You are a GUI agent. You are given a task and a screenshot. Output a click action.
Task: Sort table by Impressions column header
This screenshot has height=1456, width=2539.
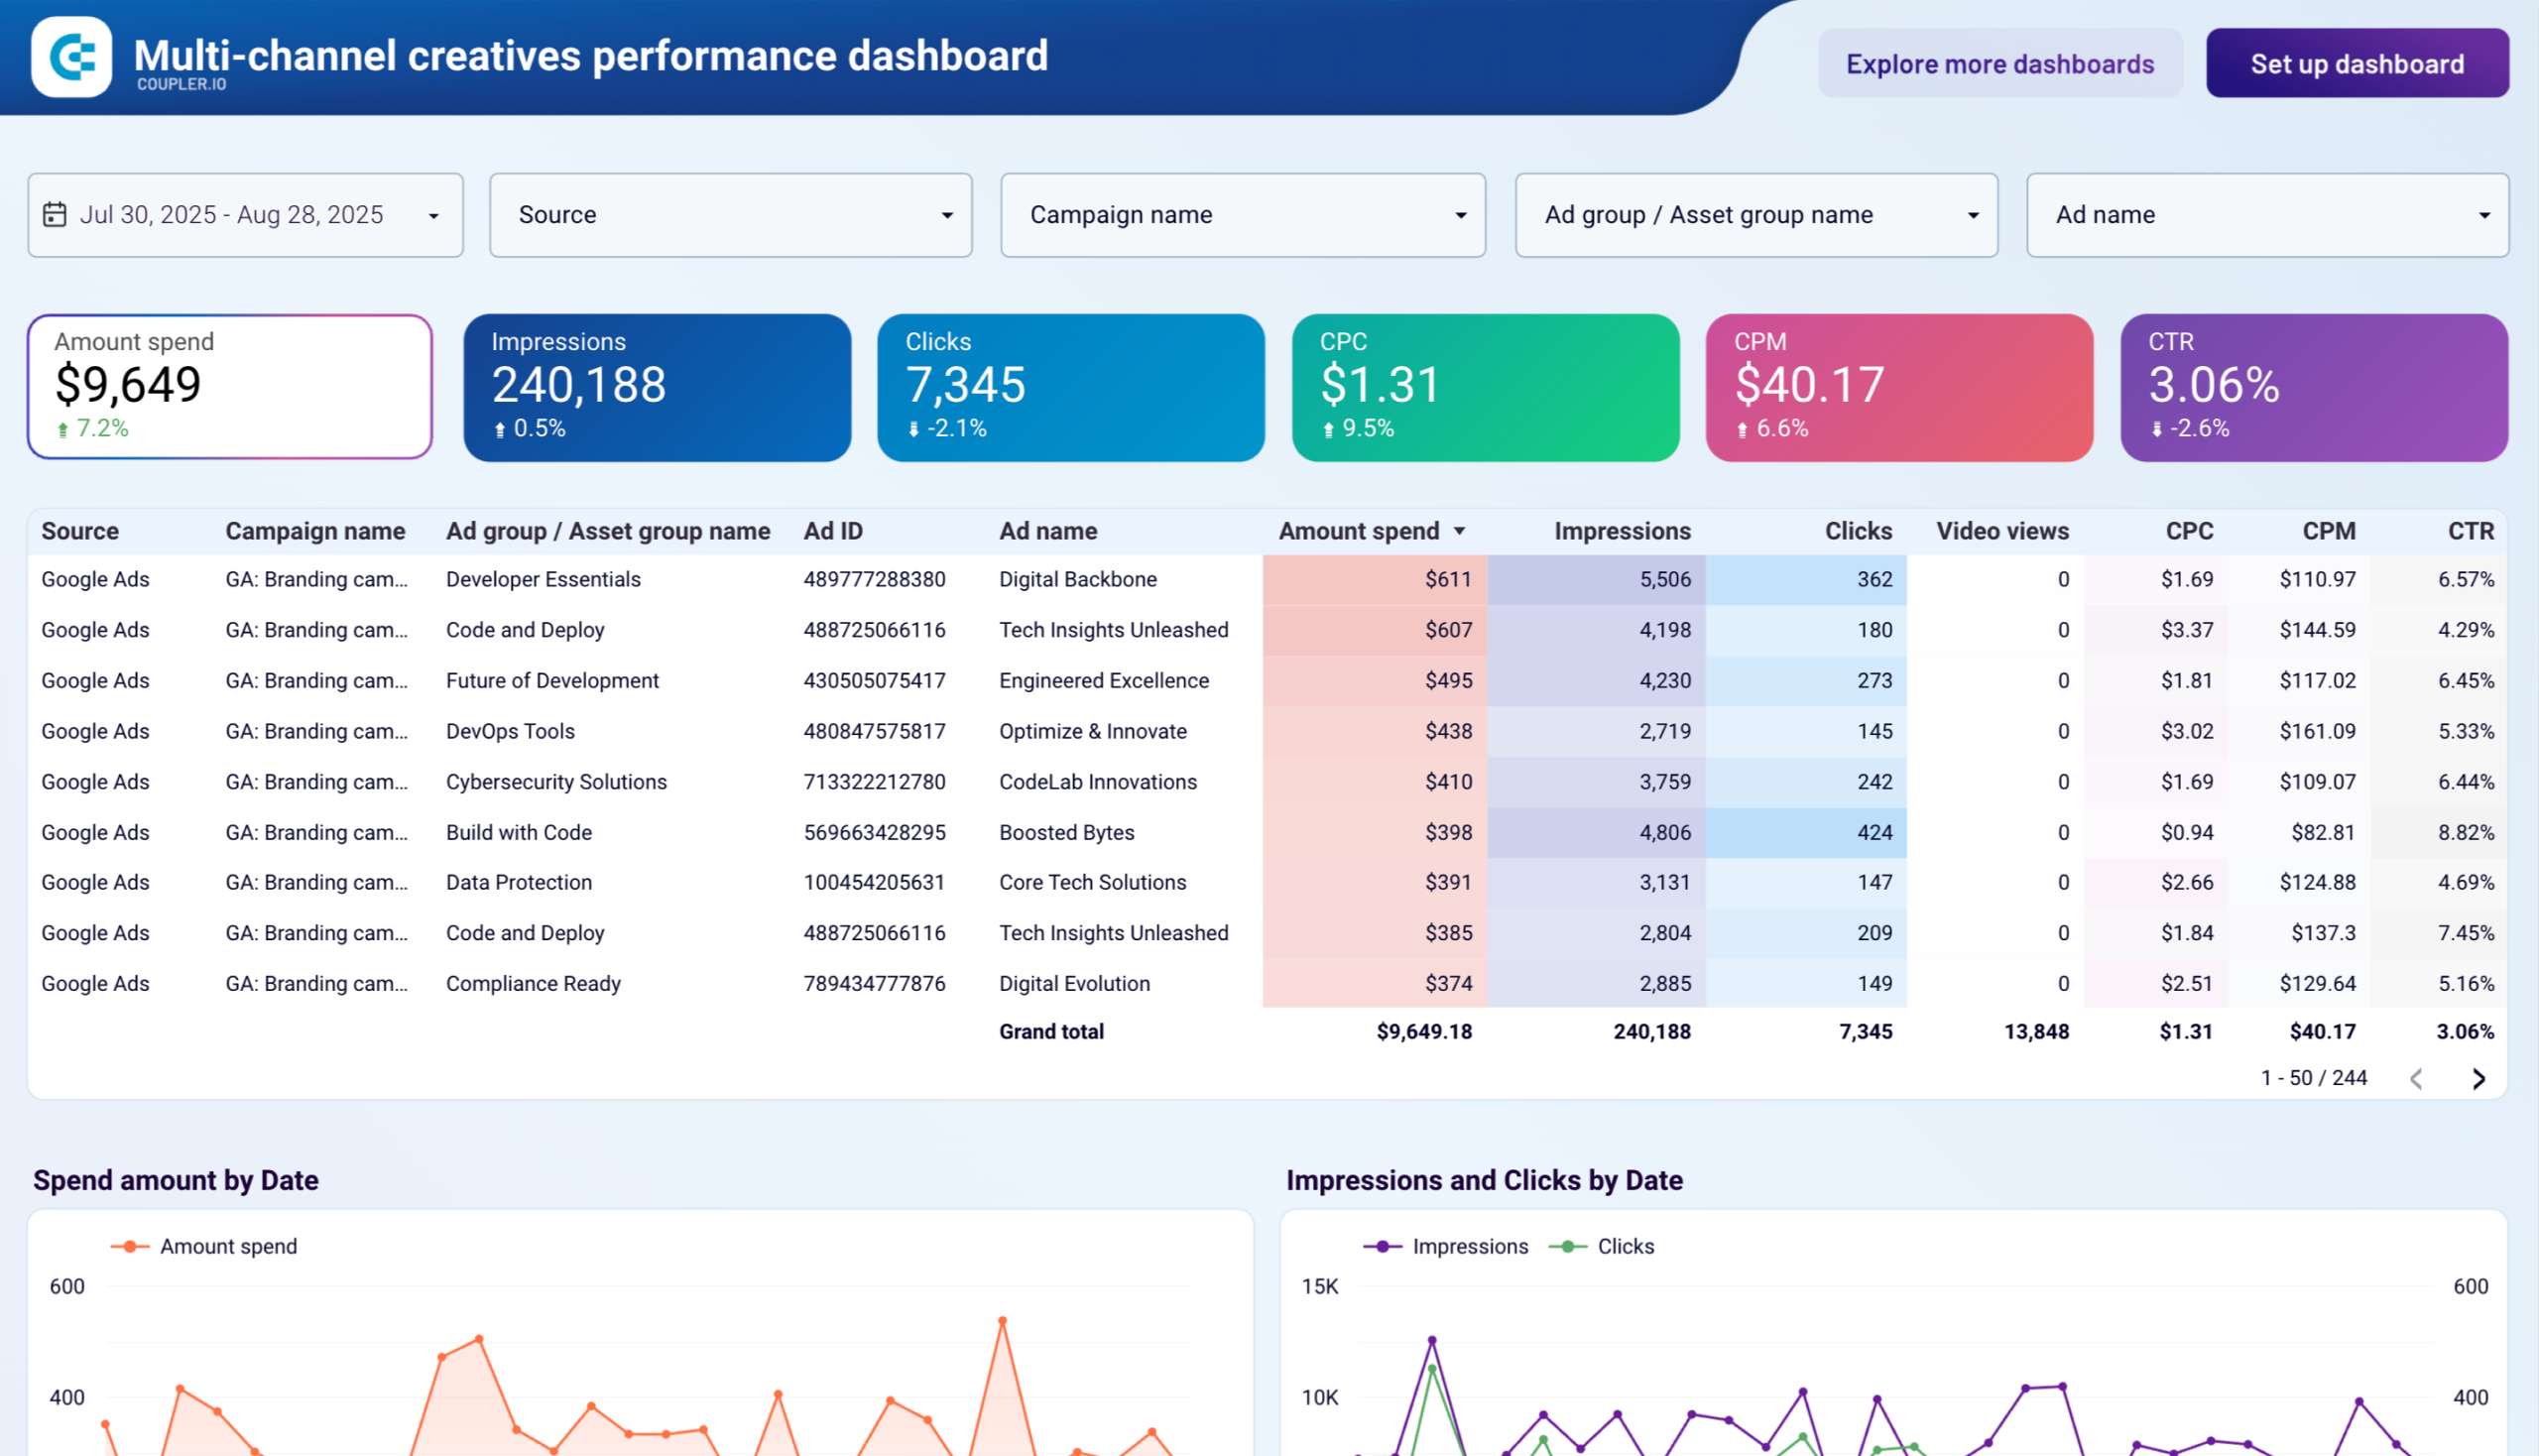(x=1621, y=531)
